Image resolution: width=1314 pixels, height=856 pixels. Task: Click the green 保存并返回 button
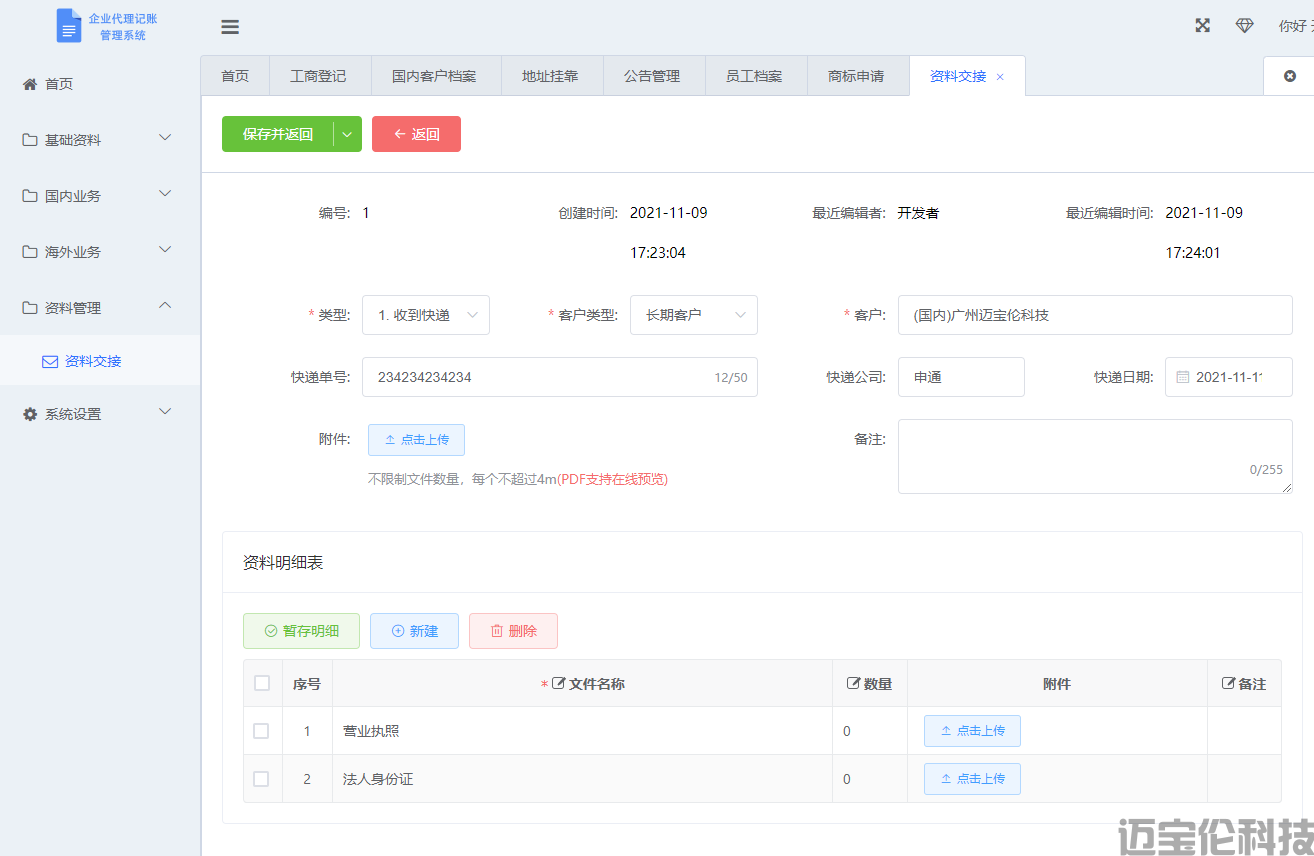[278, 134]
